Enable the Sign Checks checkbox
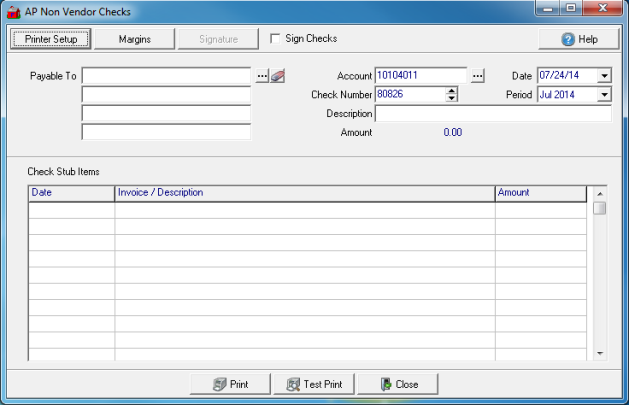This screenshot has width=629, height=405. (277, 39)
